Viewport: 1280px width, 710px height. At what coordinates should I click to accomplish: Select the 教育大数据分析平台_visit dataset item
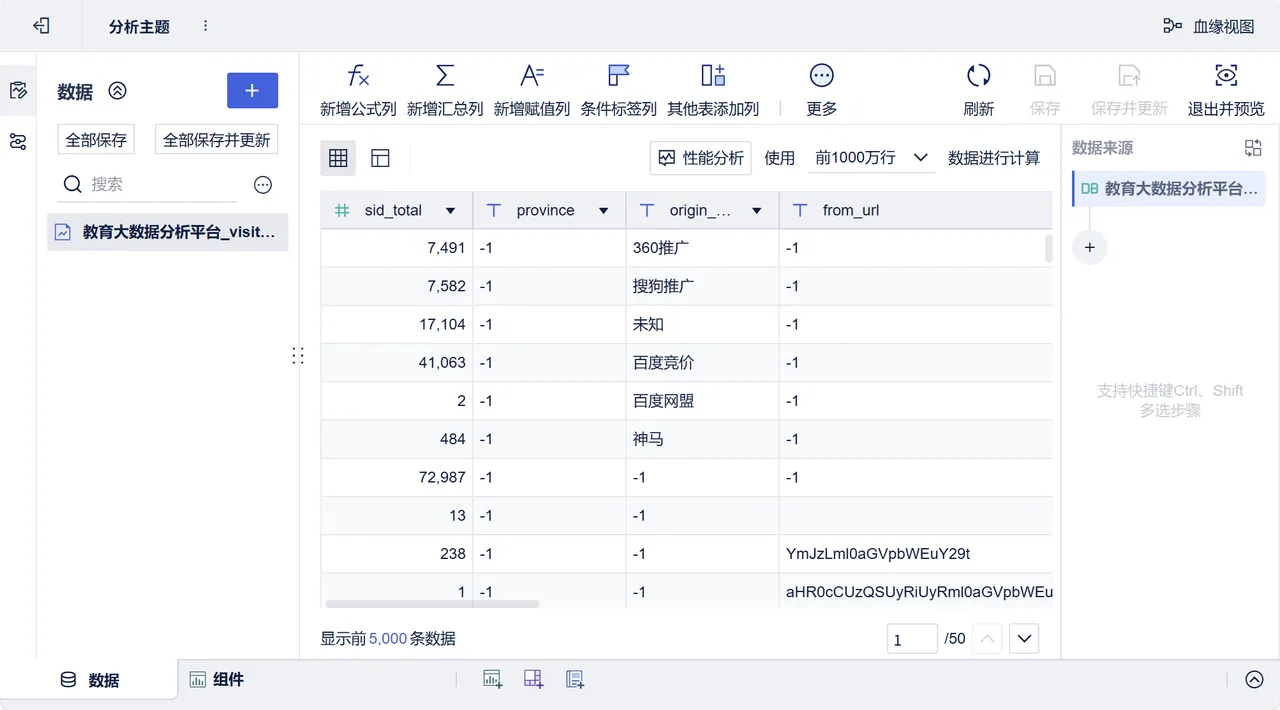168,232
